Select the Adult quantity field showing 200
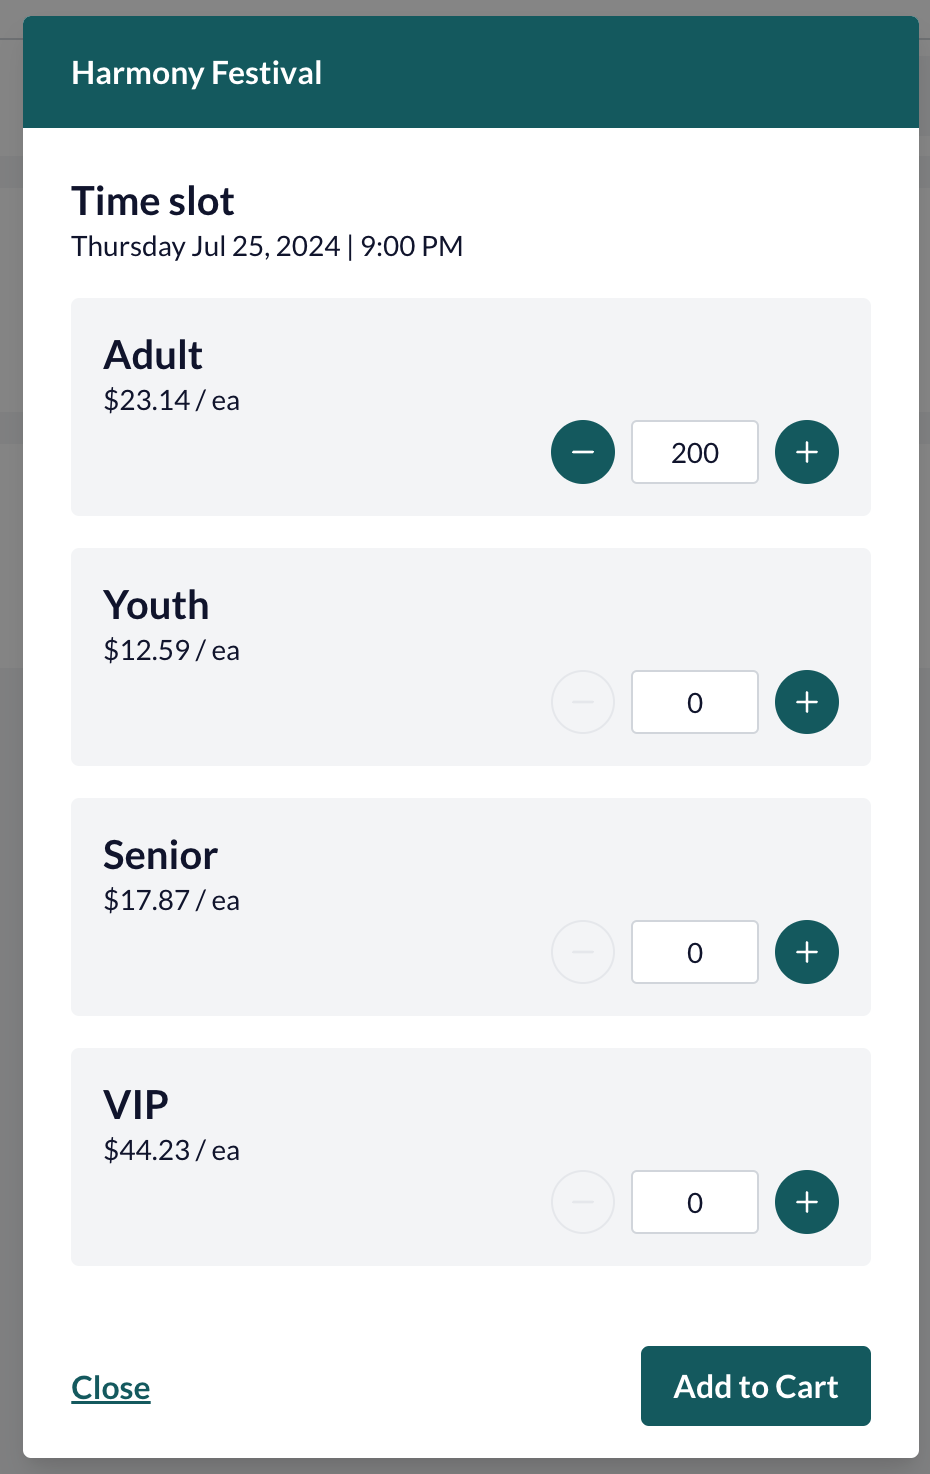Viewport: 930px width, 1474px height. point(695,452)
